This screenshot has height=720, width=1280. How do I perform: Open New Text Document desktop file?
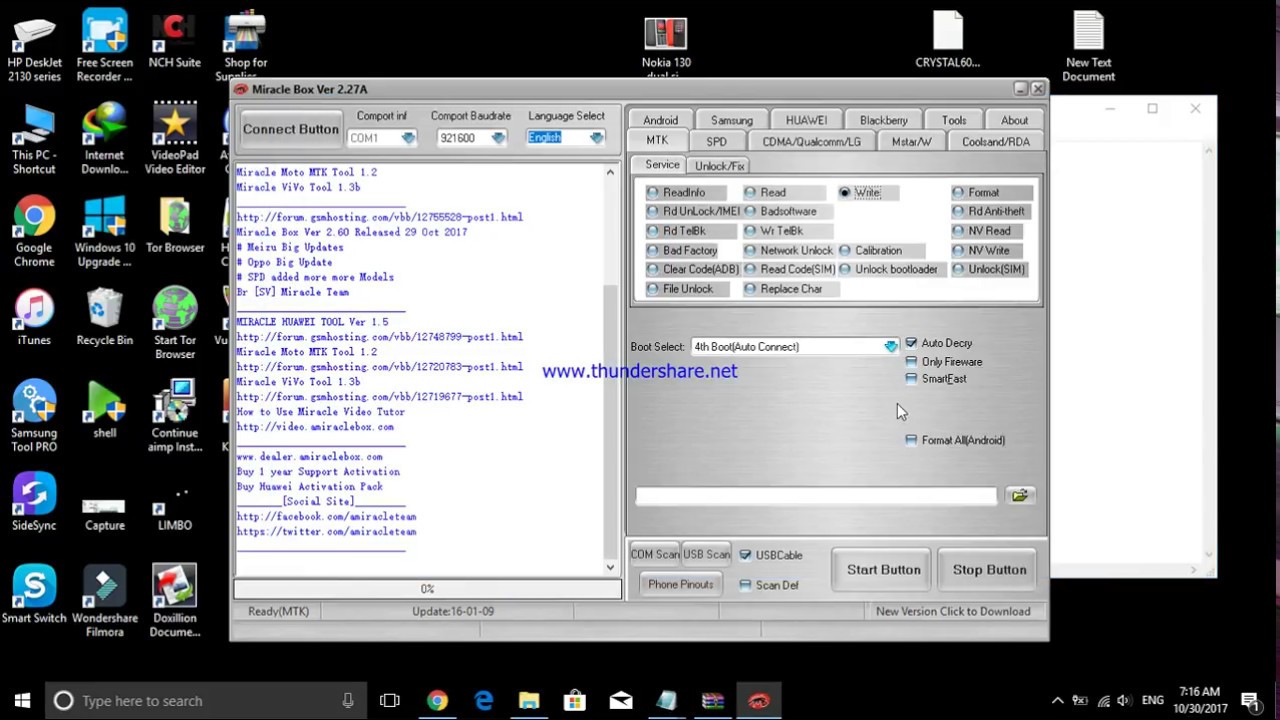(x=1088, y=47)
